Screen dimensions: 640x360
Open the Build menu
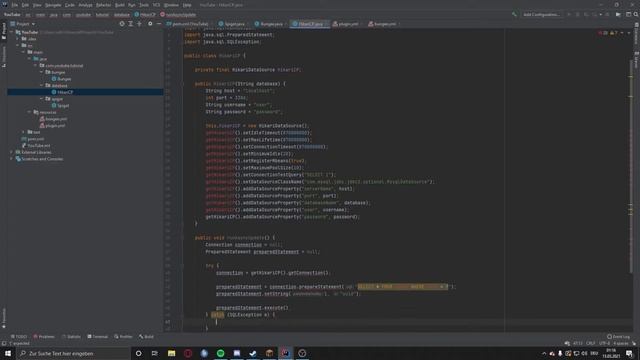(120, 5)
